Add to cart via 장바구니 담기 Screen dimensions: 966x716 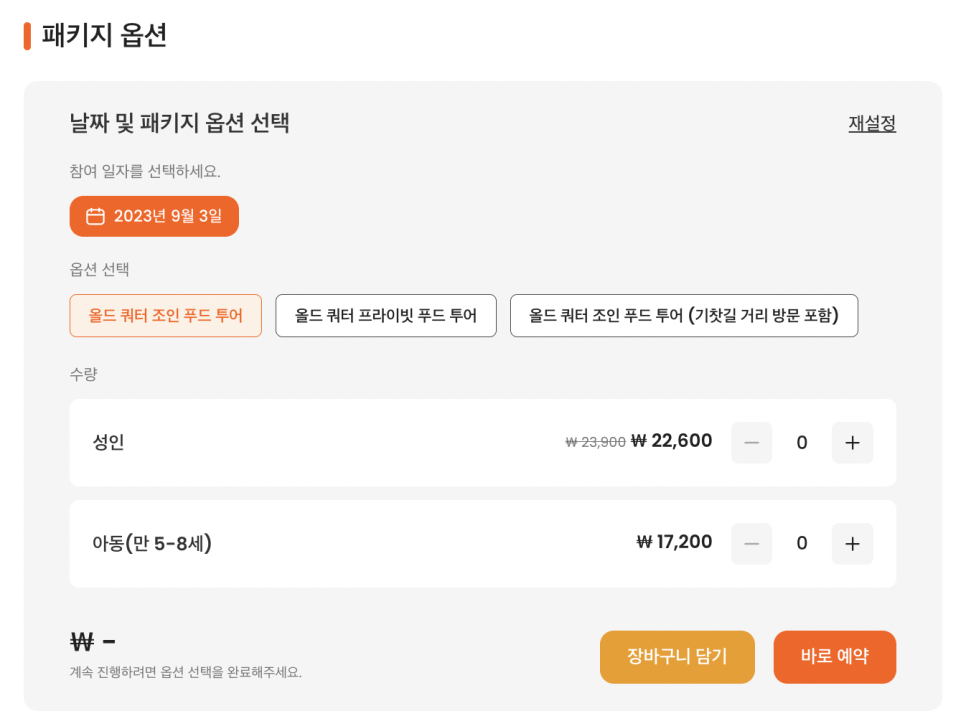[x=677, y=657]
